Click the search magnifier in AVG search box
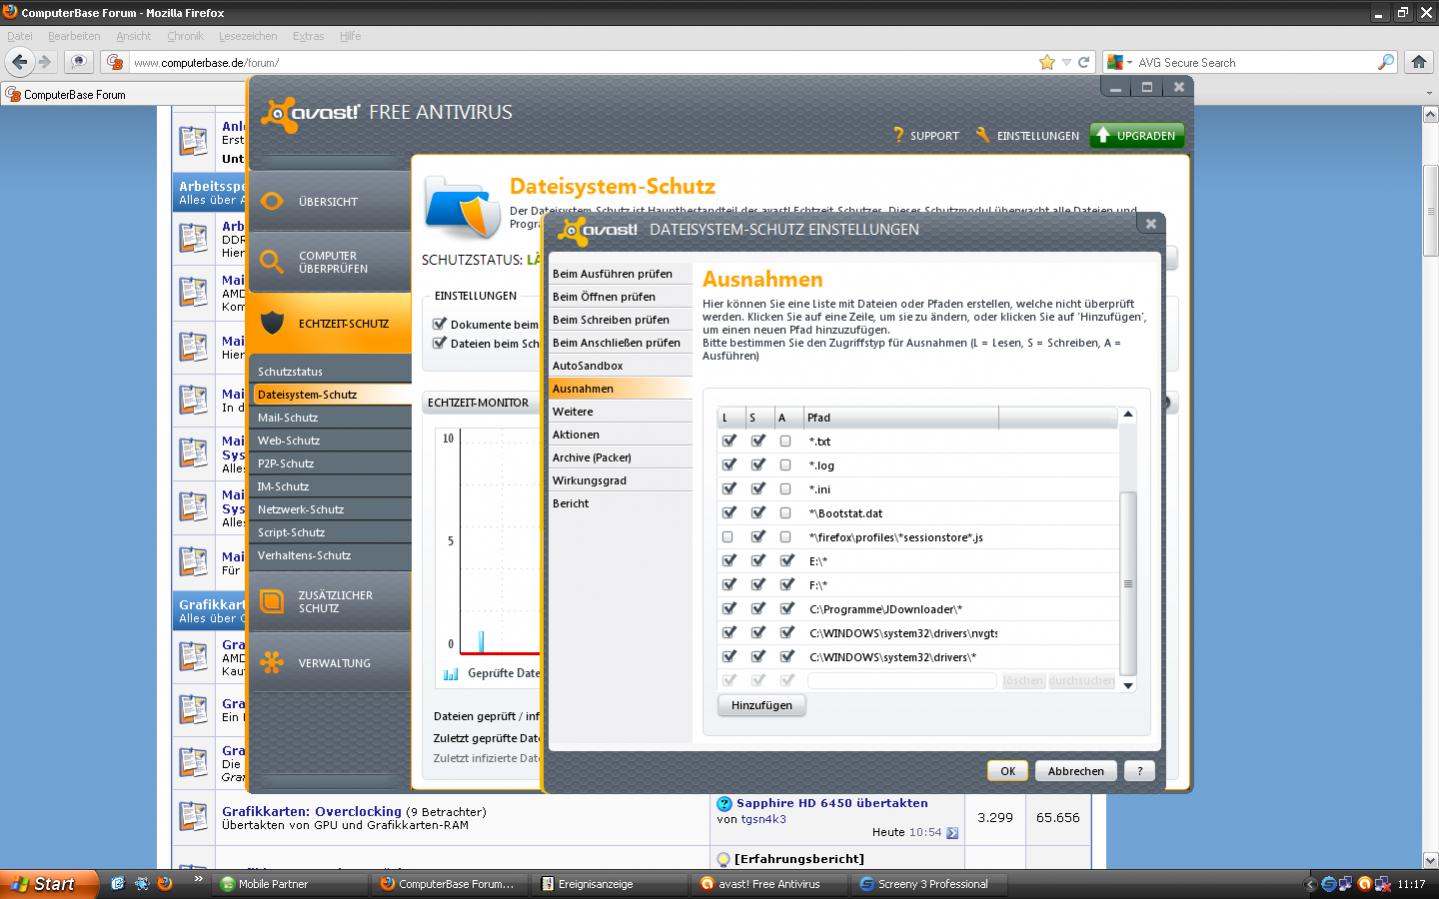This screenshot has width=1439, height=899. pos(1385,62)
